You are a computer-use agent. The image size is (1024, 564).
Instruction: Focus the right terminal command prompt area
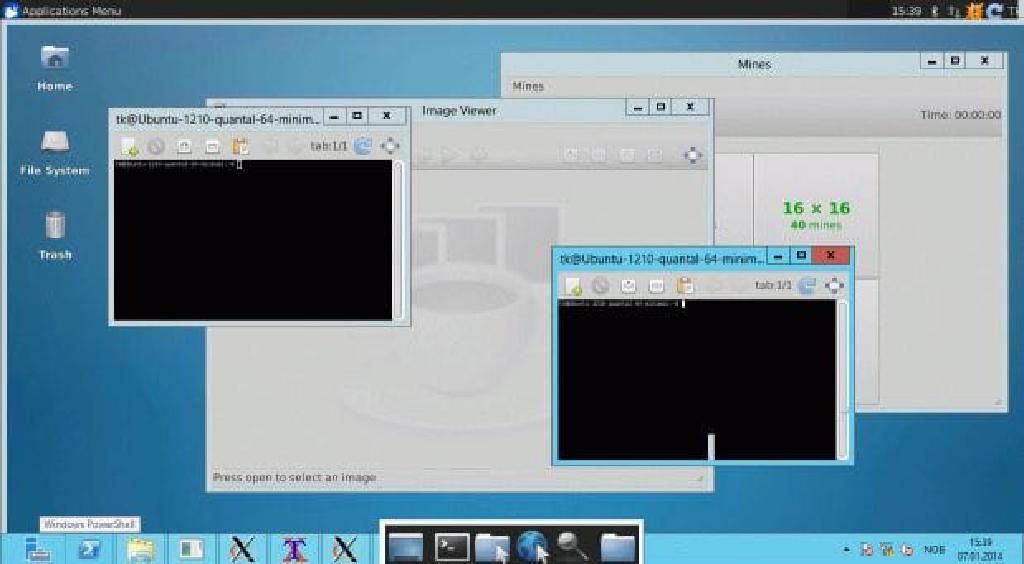(x=697, y=380)
